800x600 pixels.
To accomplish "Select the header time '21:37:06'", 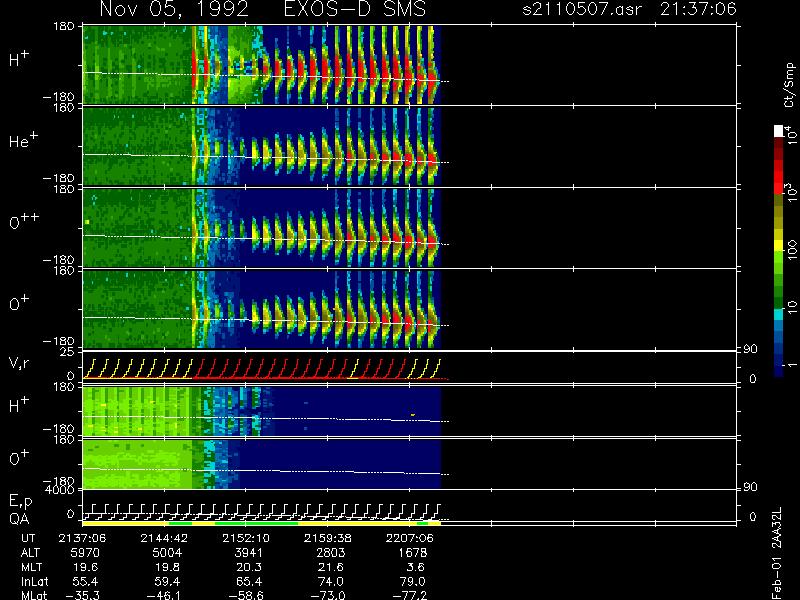I will 698,9.
